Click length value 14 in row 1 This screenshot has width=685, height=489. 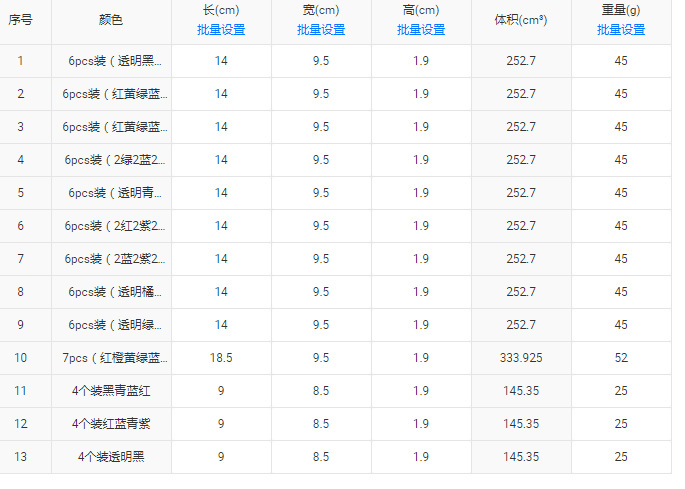(221, 61)
